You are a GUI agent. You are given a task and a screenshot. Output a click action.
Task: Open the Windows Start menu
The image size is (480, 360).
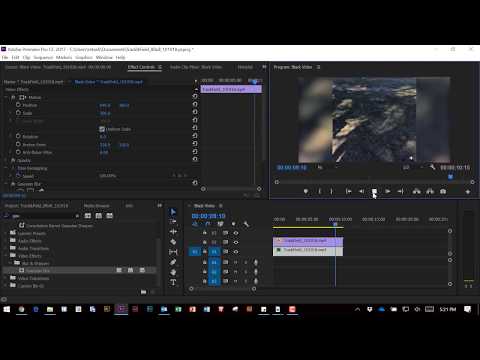tap(7, 309)
